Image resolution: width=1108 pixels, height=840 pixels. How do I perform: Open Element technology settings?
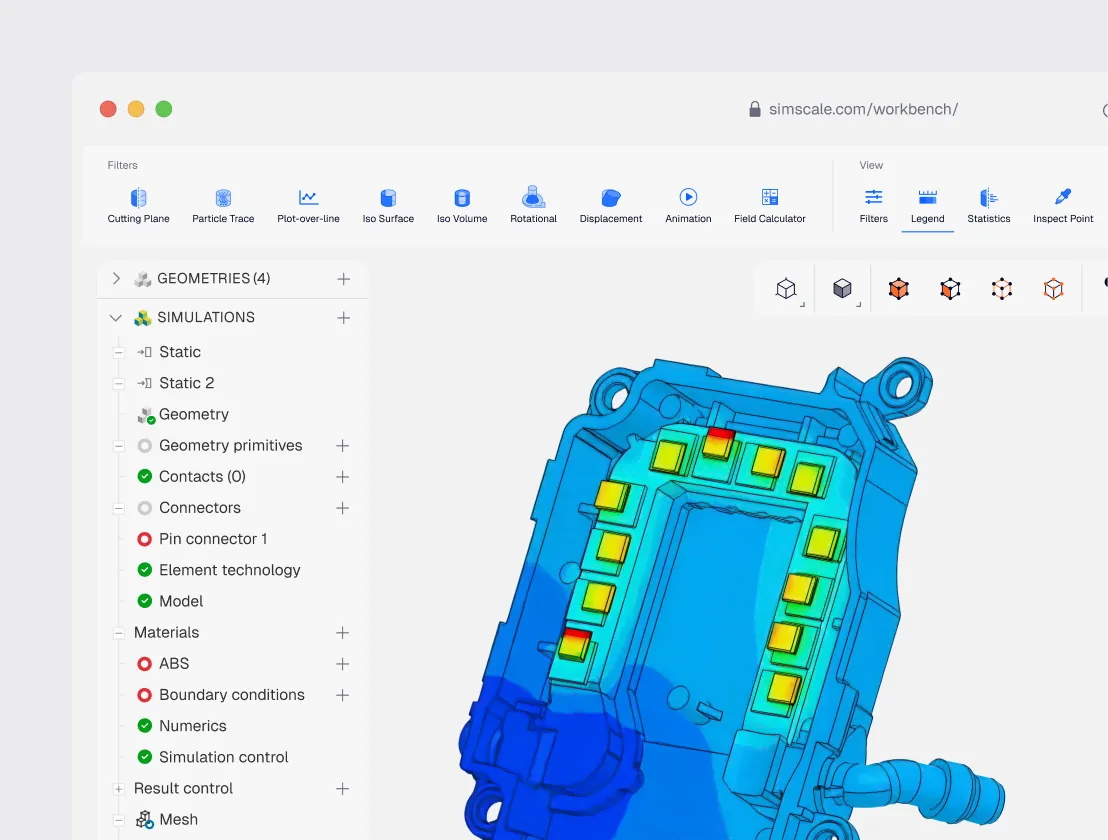[229, 570]
